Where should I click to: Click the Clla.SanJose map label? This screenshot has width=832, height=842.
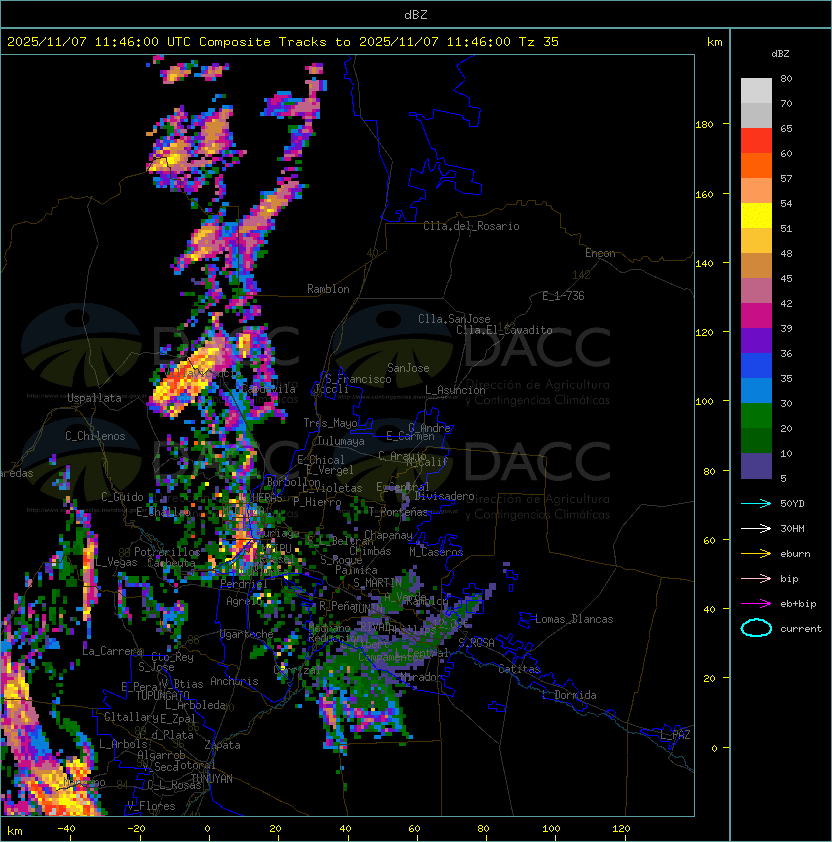coord(454,319)
